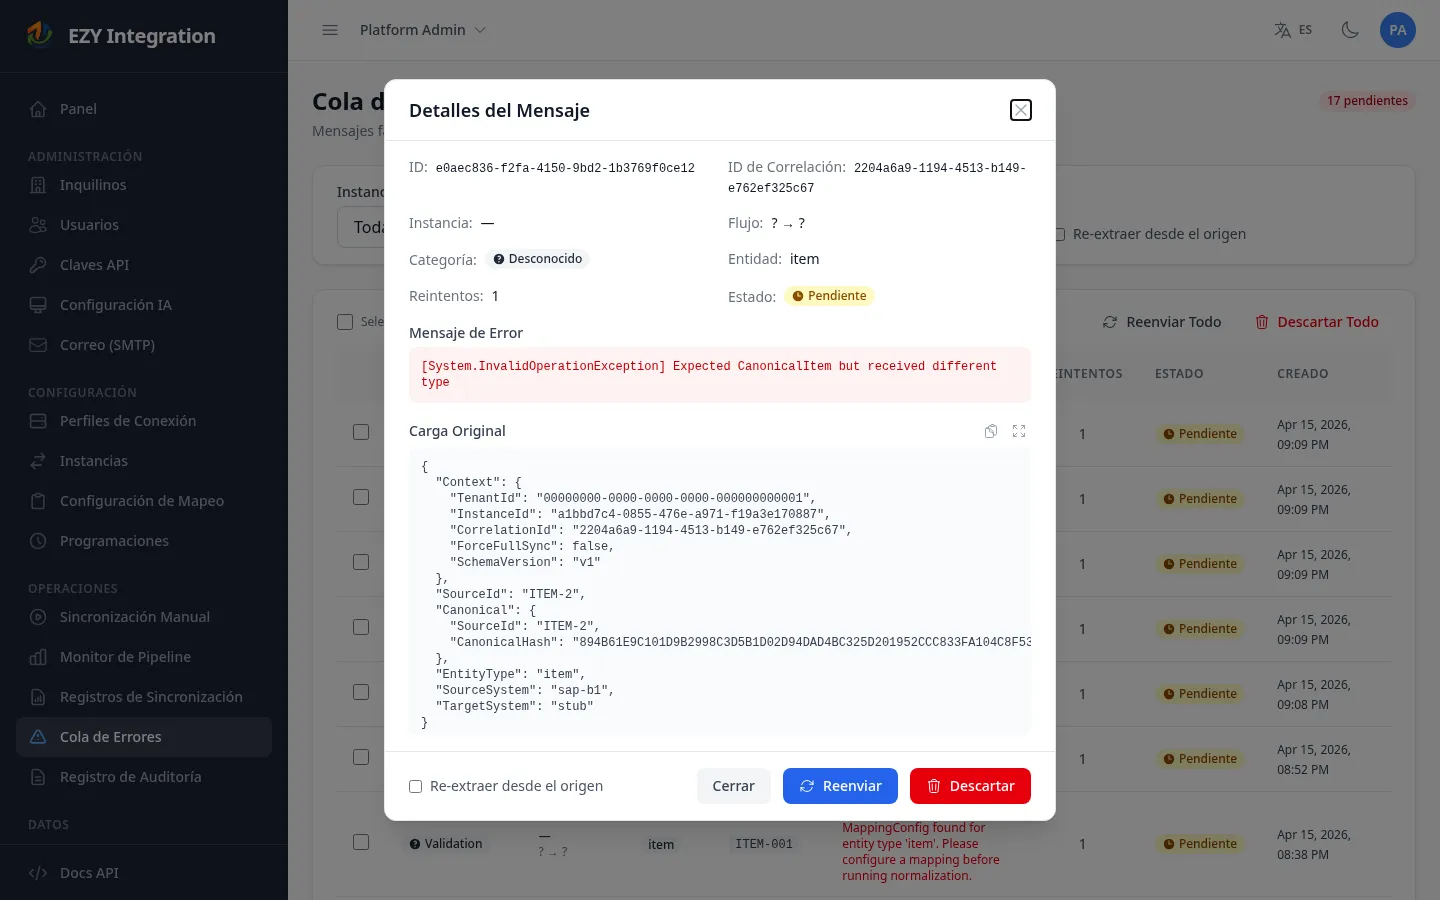Click the EZY Integration logo
Screen dimensions: 1440x900
point(122,35)
